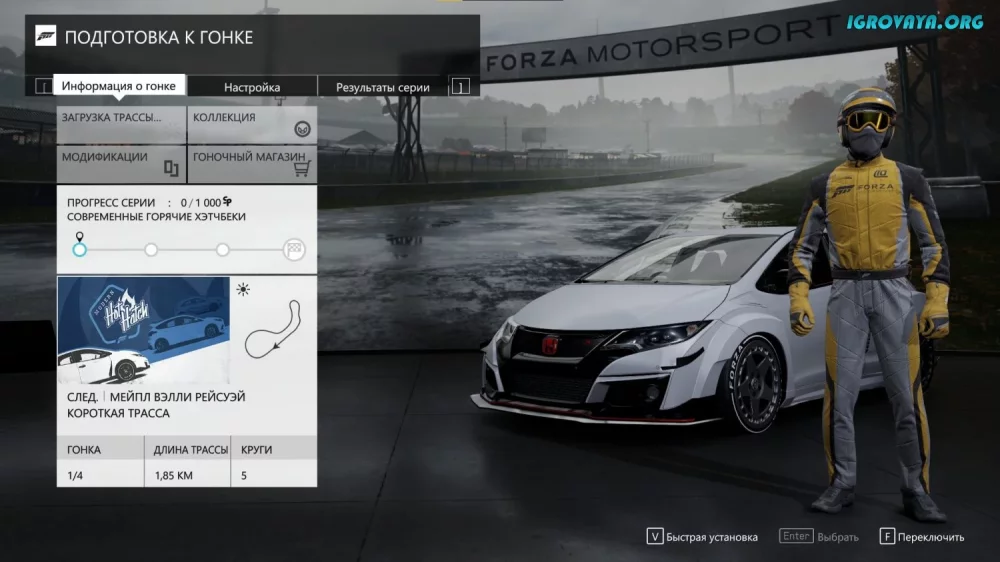Screen dimensions: 1000x562
Task: Click the V key Быстрая установка prompt
Action: pyautogui.click(x=702, y=537)
